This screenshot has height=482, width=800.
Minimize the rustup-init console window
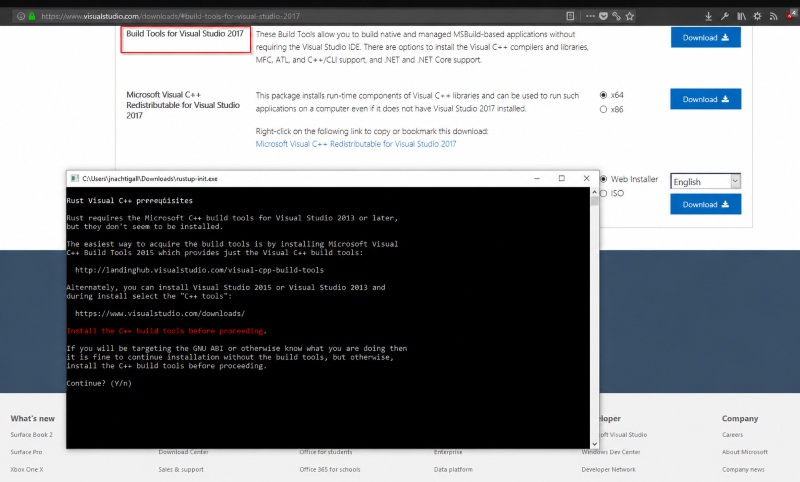pyautogui.click(x=537, y=179)
